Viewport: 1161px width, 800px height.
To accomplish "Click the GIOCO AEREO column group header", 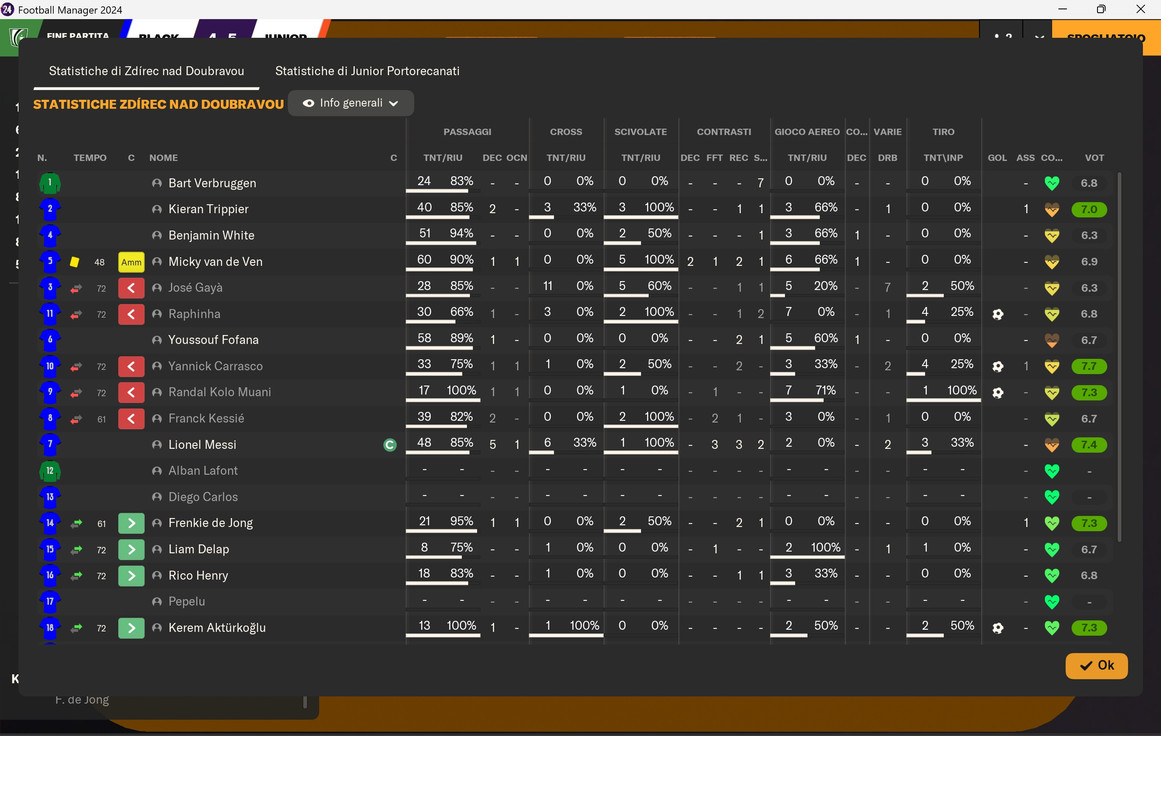I will 807,132.
